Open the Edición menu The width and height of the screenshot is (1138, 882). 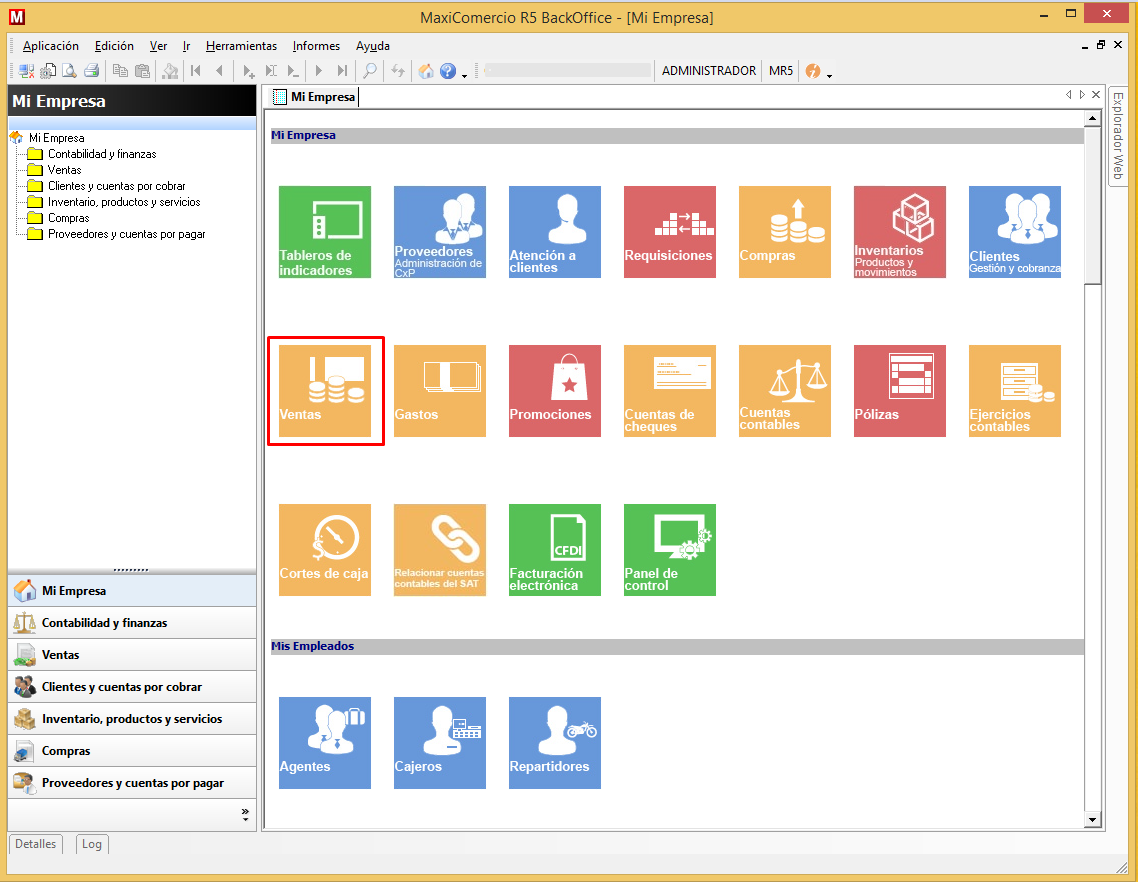point(114,46)
